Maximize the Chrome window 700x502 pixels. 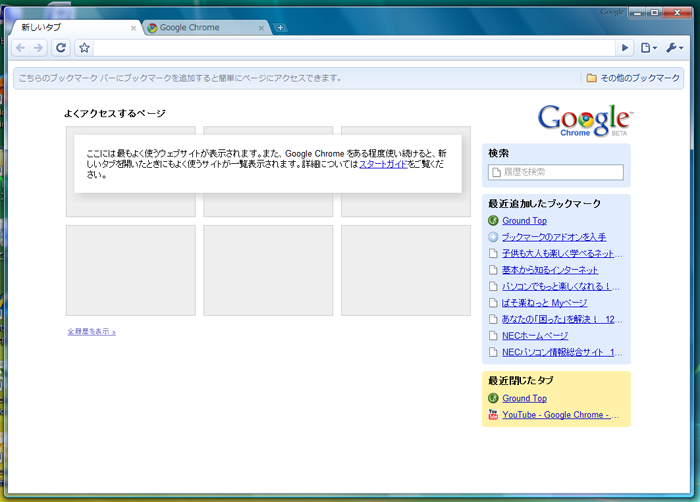tap(654, 13)
